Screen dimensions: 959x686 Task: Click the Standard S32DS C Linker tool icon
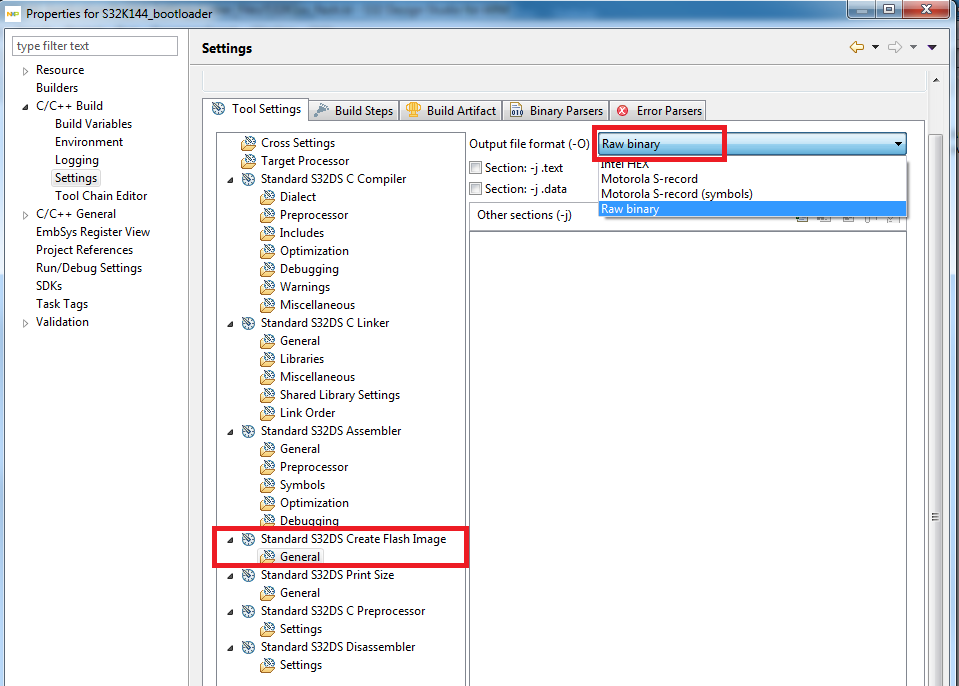tap(248, 323)
